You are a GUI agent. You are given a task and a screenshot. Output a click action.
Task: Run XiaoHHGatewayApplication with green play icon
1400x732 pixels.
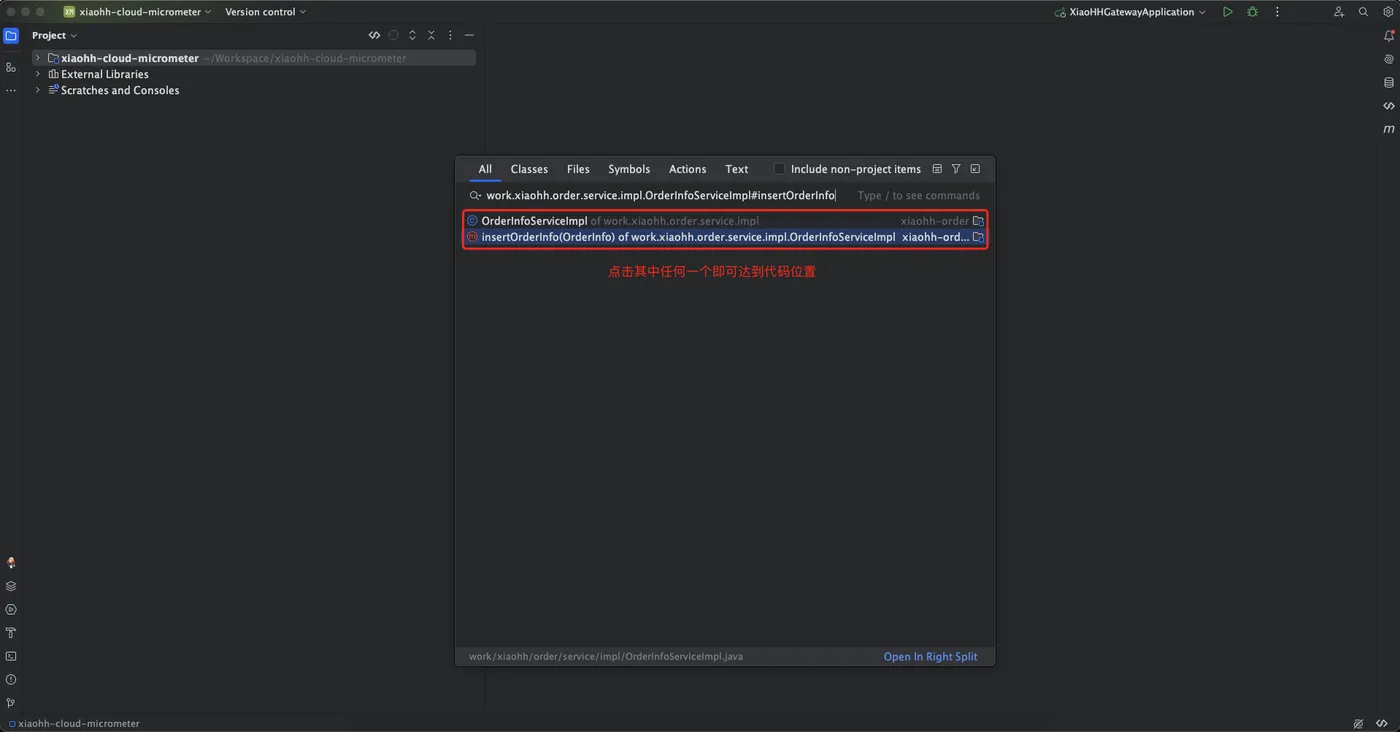pyautogui.click(x=1227, y=12)
